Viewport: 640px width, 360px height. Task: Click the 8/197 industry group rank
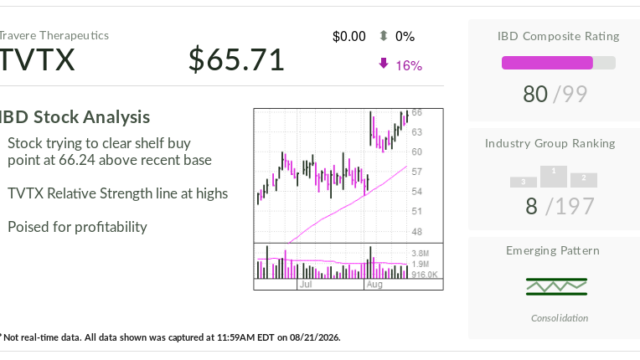coord(560,206)
